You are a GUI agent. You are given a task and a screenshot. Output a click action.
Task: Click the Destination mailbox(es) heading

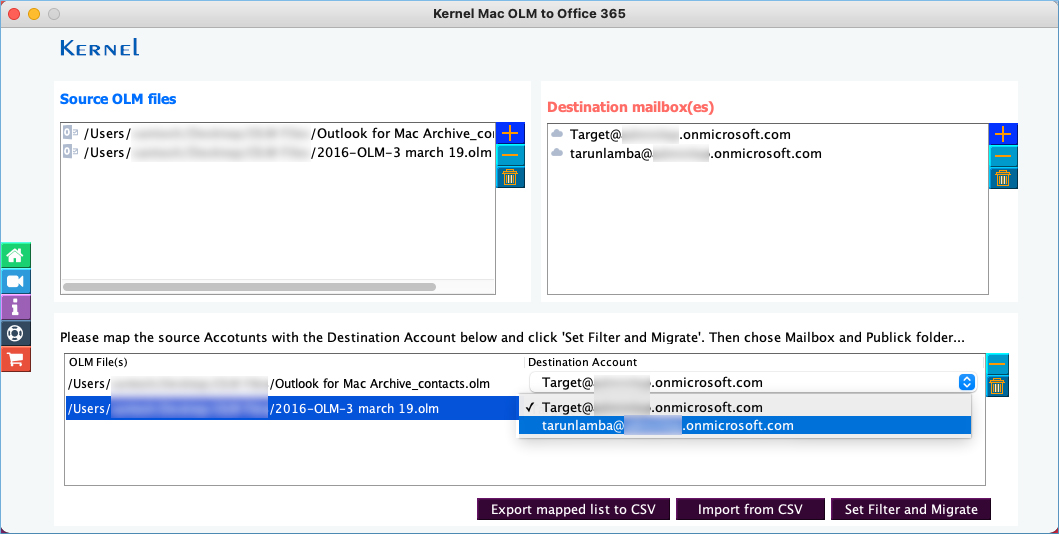630,107
